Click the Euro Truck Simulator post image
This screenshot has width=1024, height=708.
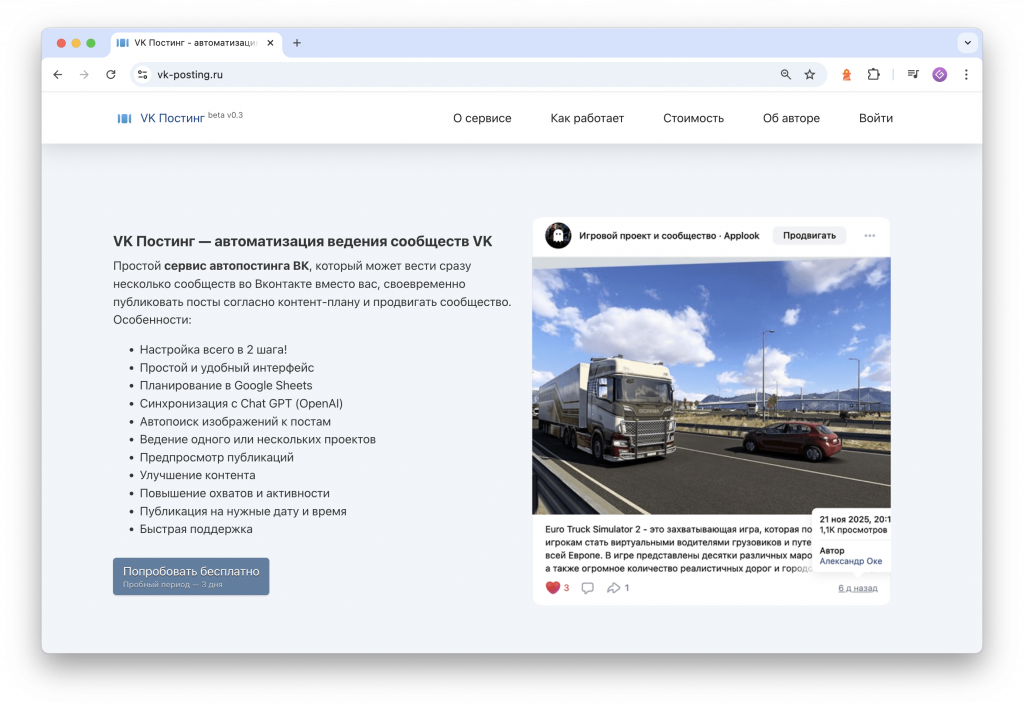pyautogui.click(x=711, y=385)
